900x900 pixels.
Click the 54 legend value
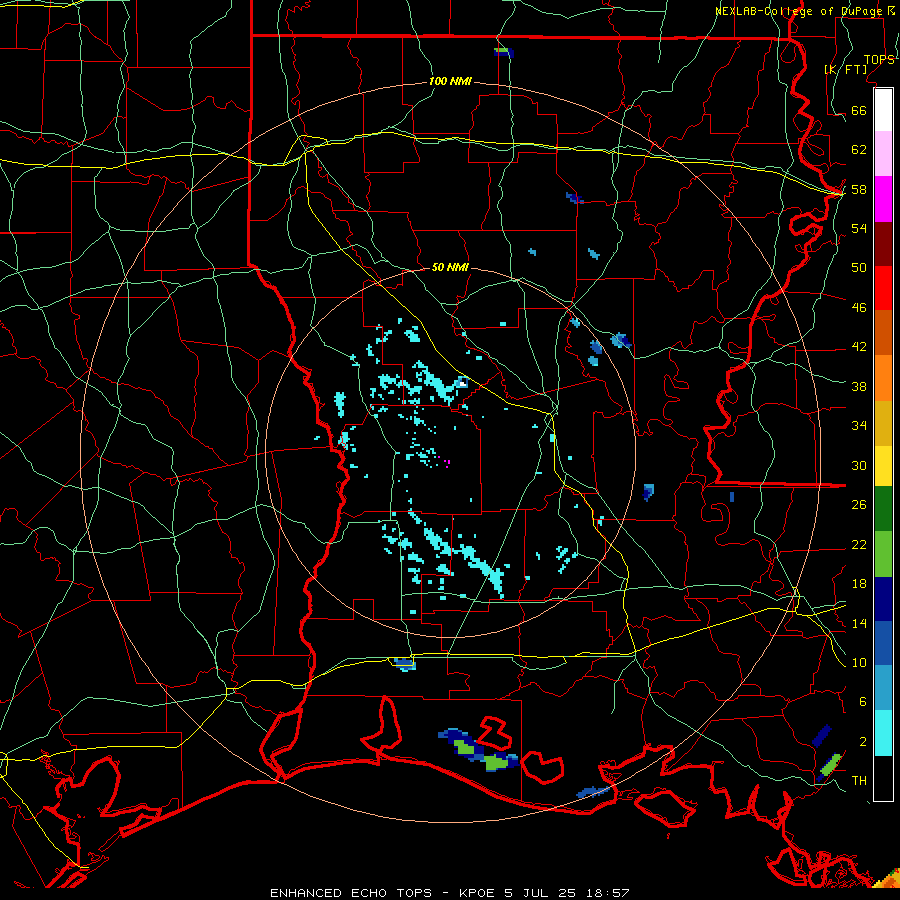[x=859, y=228]
